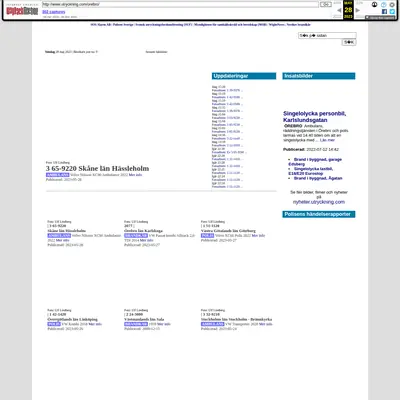
Task: Click the last Fotoalbum update link
Action: point(227,187)
